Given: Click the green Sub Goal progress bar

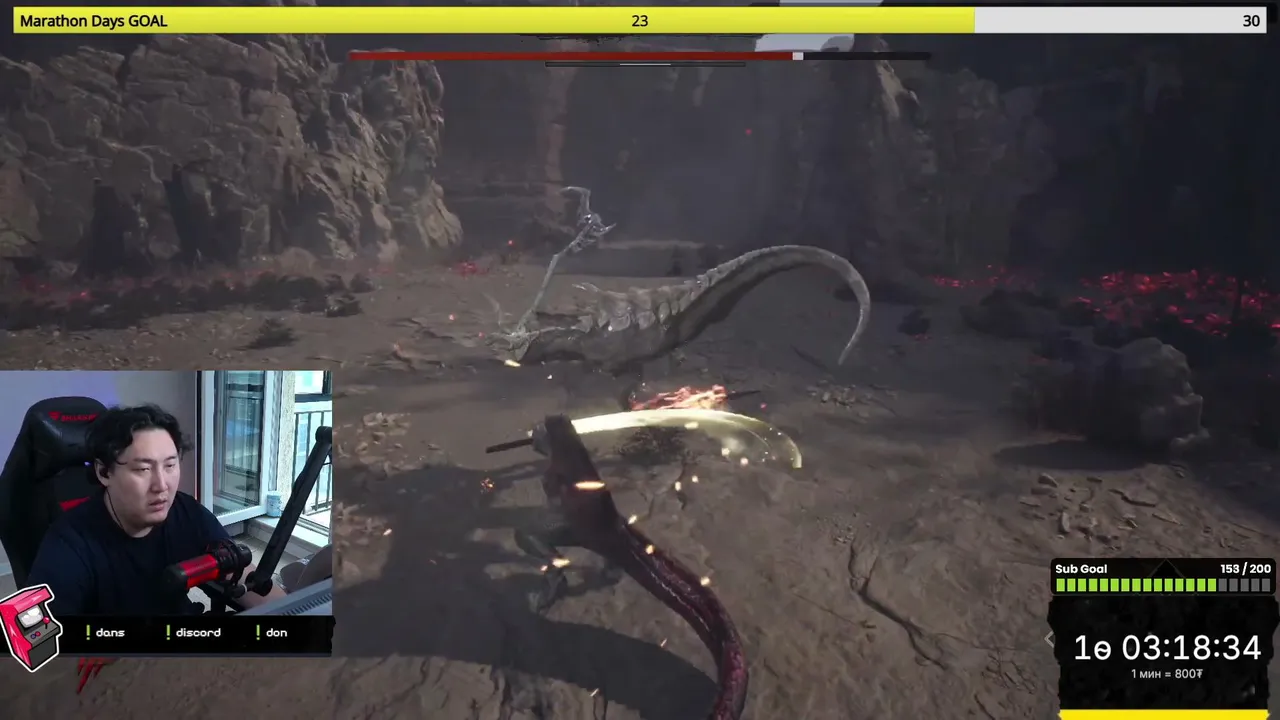Looking at the screenshot, I should point(1163,586).
